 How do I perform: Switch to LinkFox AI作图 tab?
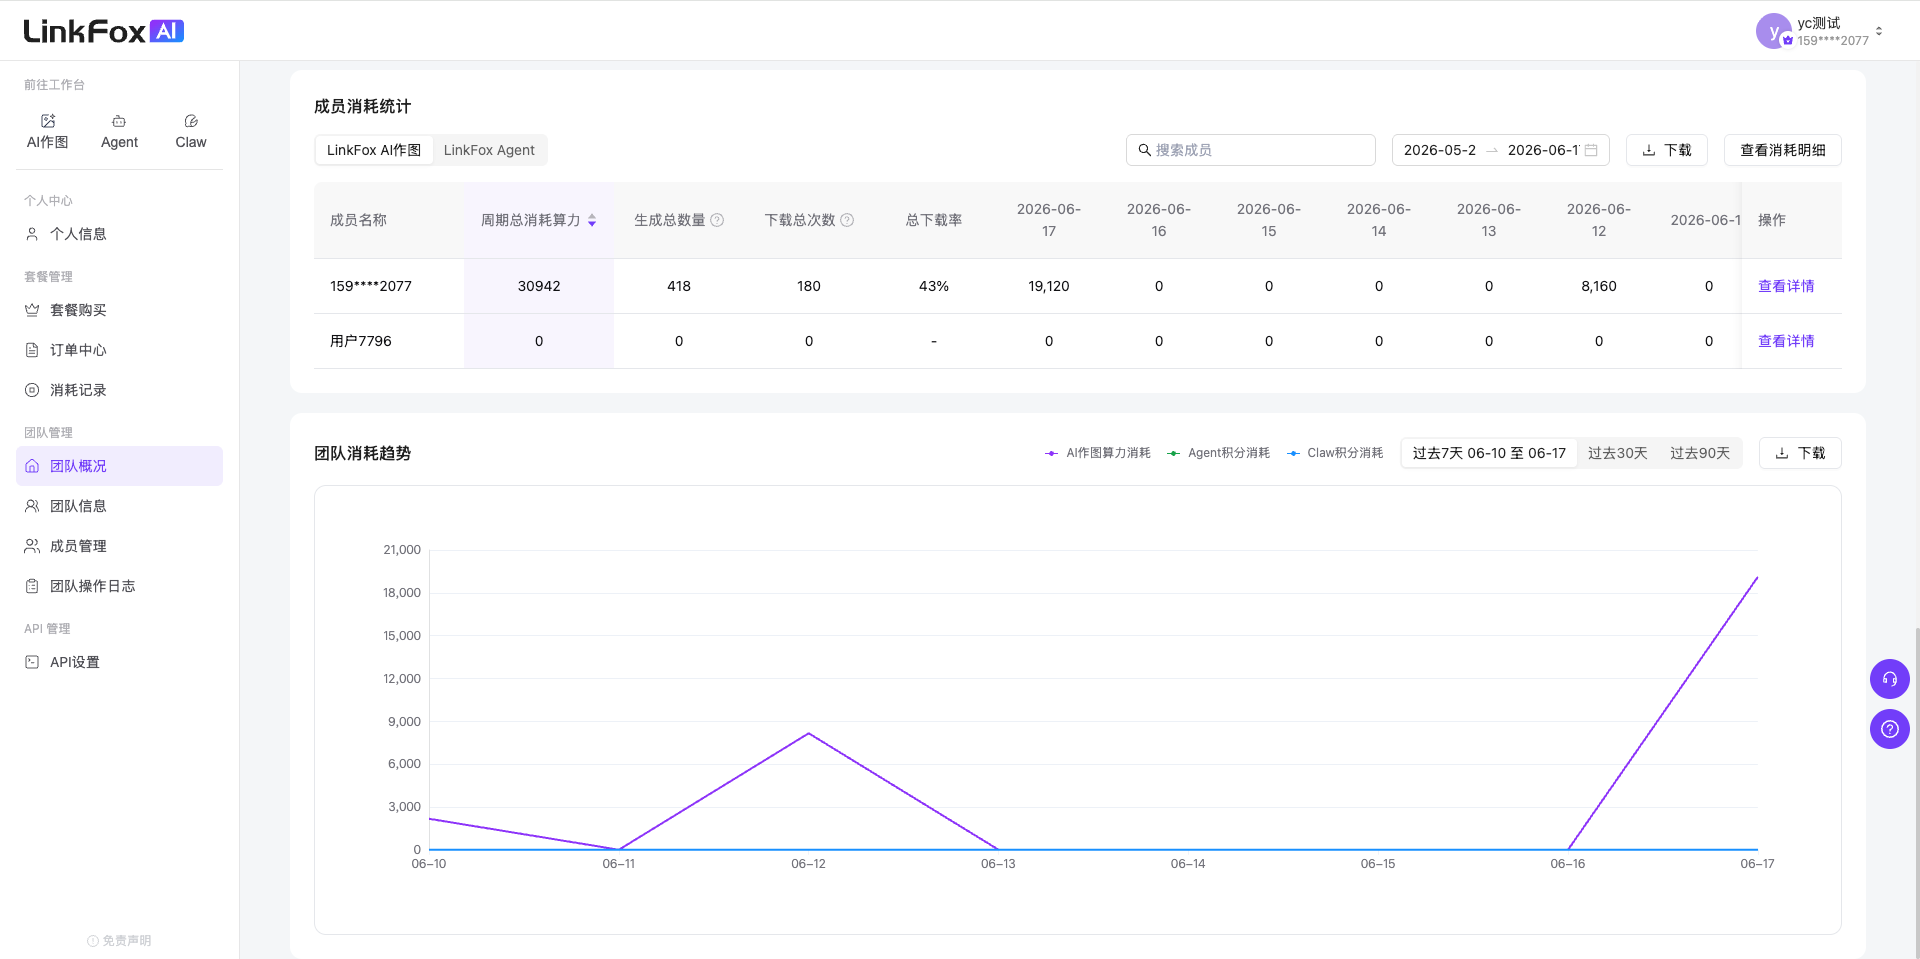click(x=374, y=150)
